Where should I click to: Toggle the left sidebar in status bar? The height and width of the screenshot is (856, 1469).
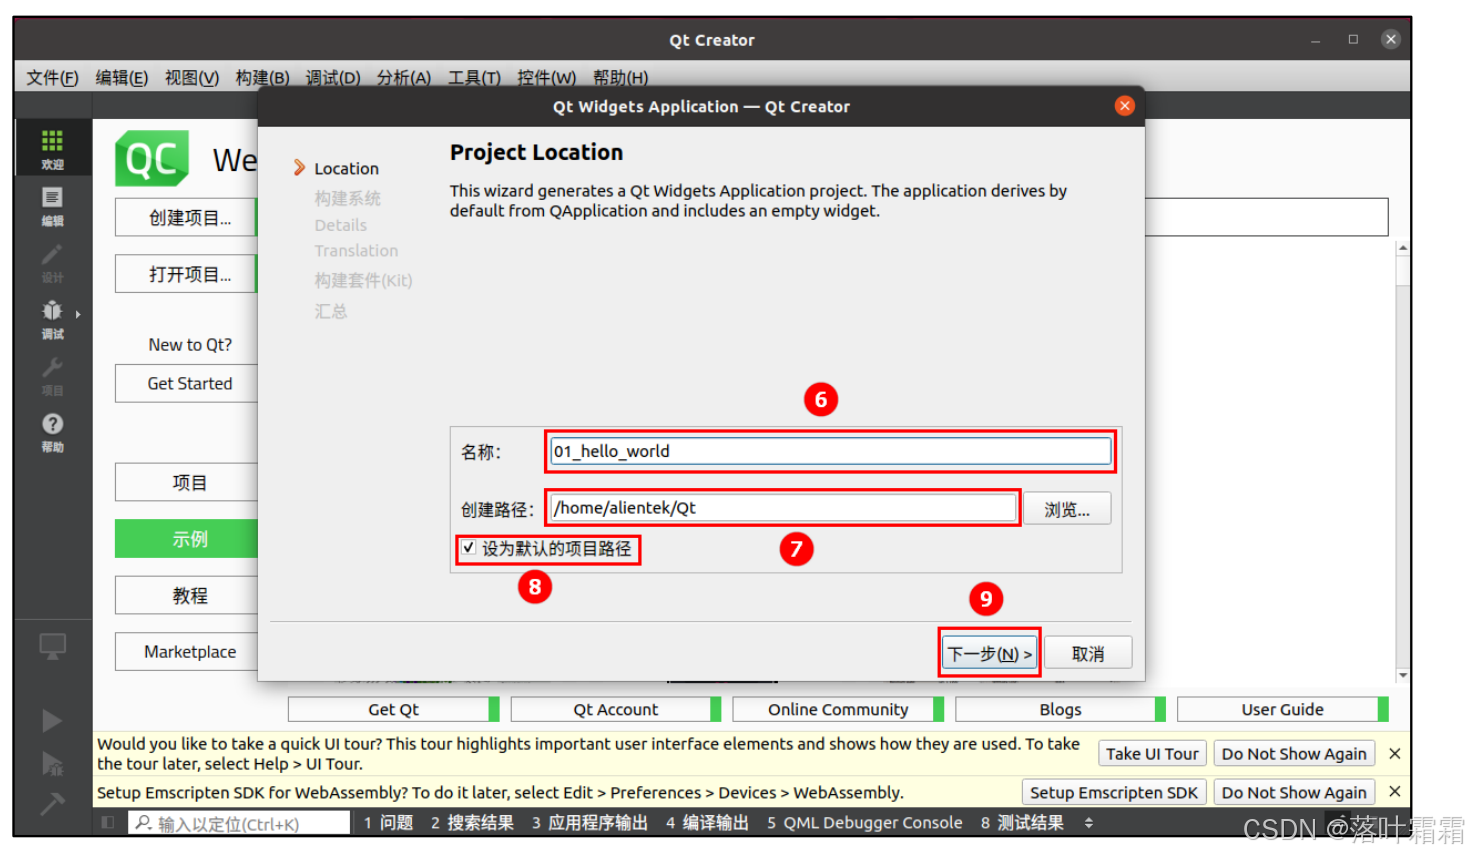pyautogui.click(x=108, y=823)
